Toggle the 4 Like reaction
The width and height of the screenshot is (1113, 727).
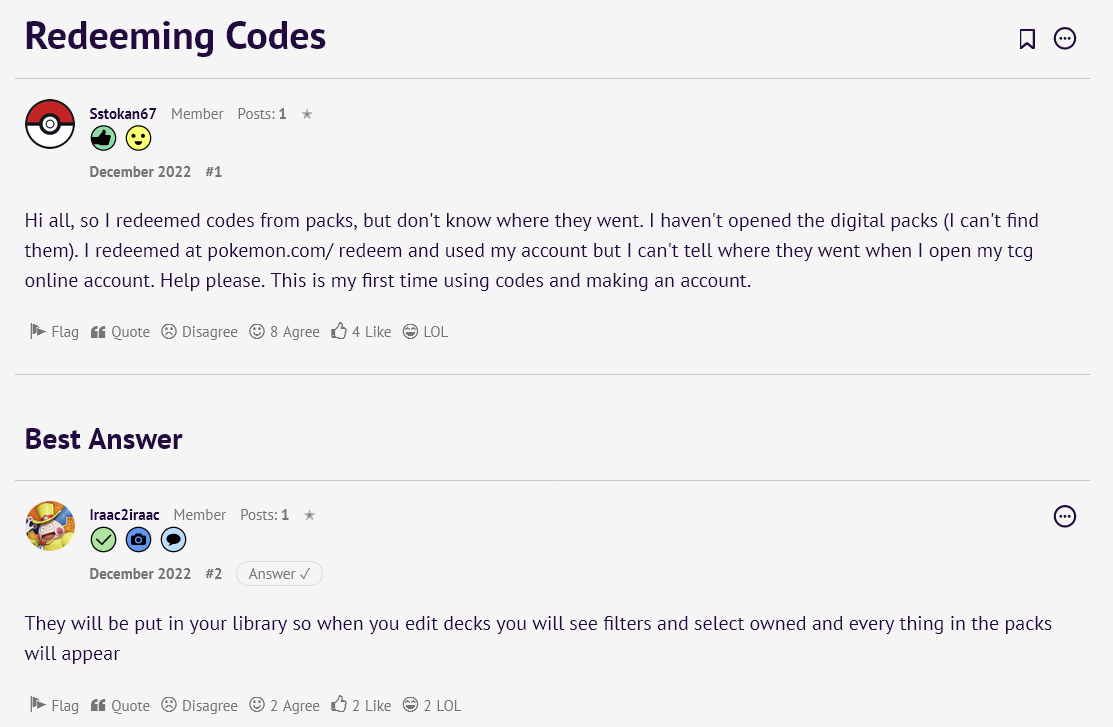pyautogui.click(x=361, y=332)
